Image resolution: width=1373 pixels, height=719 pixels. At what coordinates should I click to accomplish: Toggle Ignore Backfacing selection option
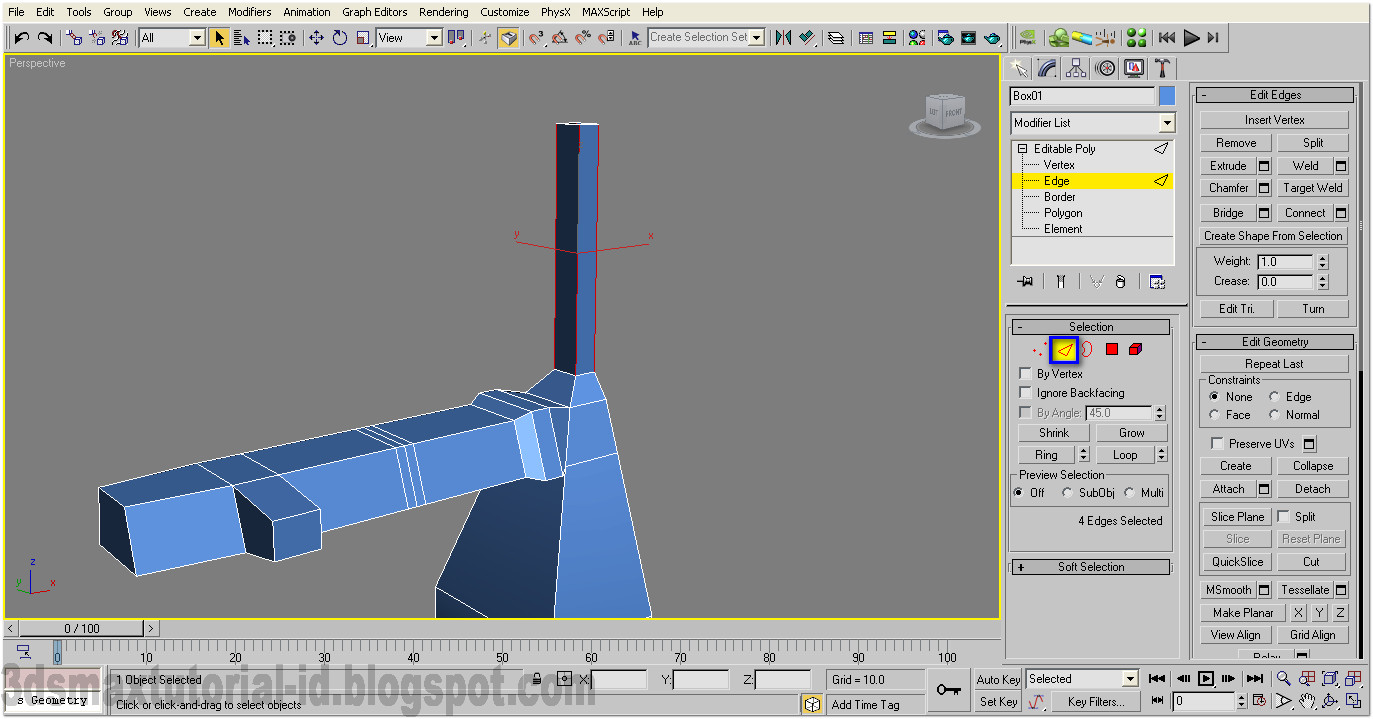[x=1025, y=392]
